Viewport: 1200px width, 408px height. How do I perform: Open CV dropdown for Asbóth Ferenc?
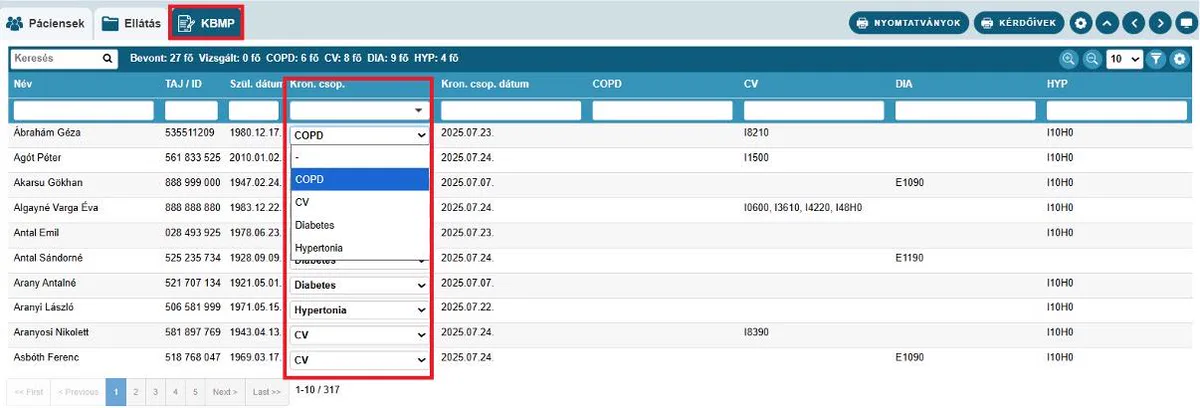(360, 360)
